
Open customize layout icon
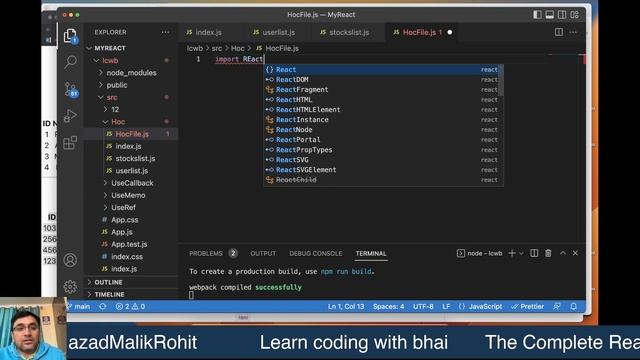[x=575, y=15]
